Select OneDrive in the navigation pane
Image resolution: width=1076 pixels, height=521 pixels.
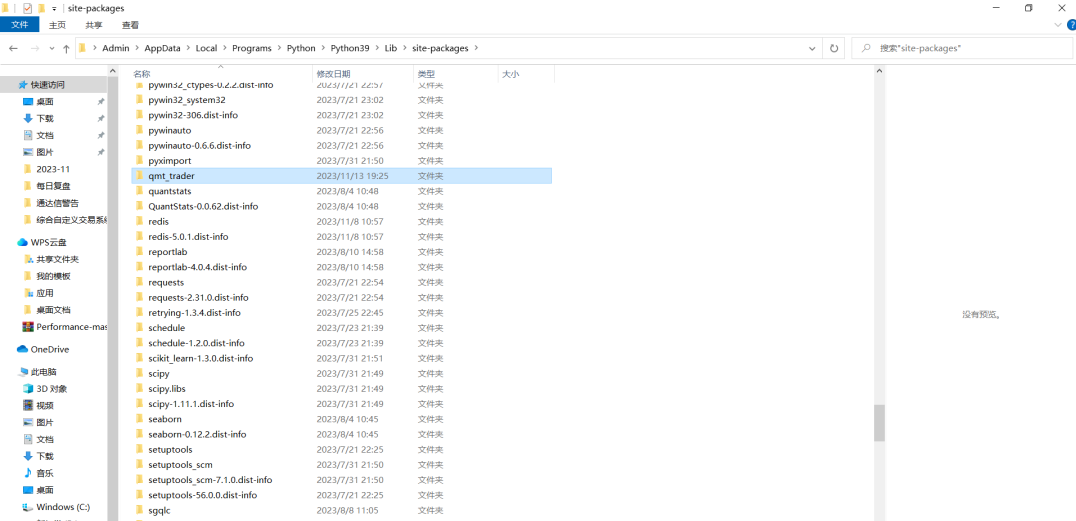coord(49,349)
